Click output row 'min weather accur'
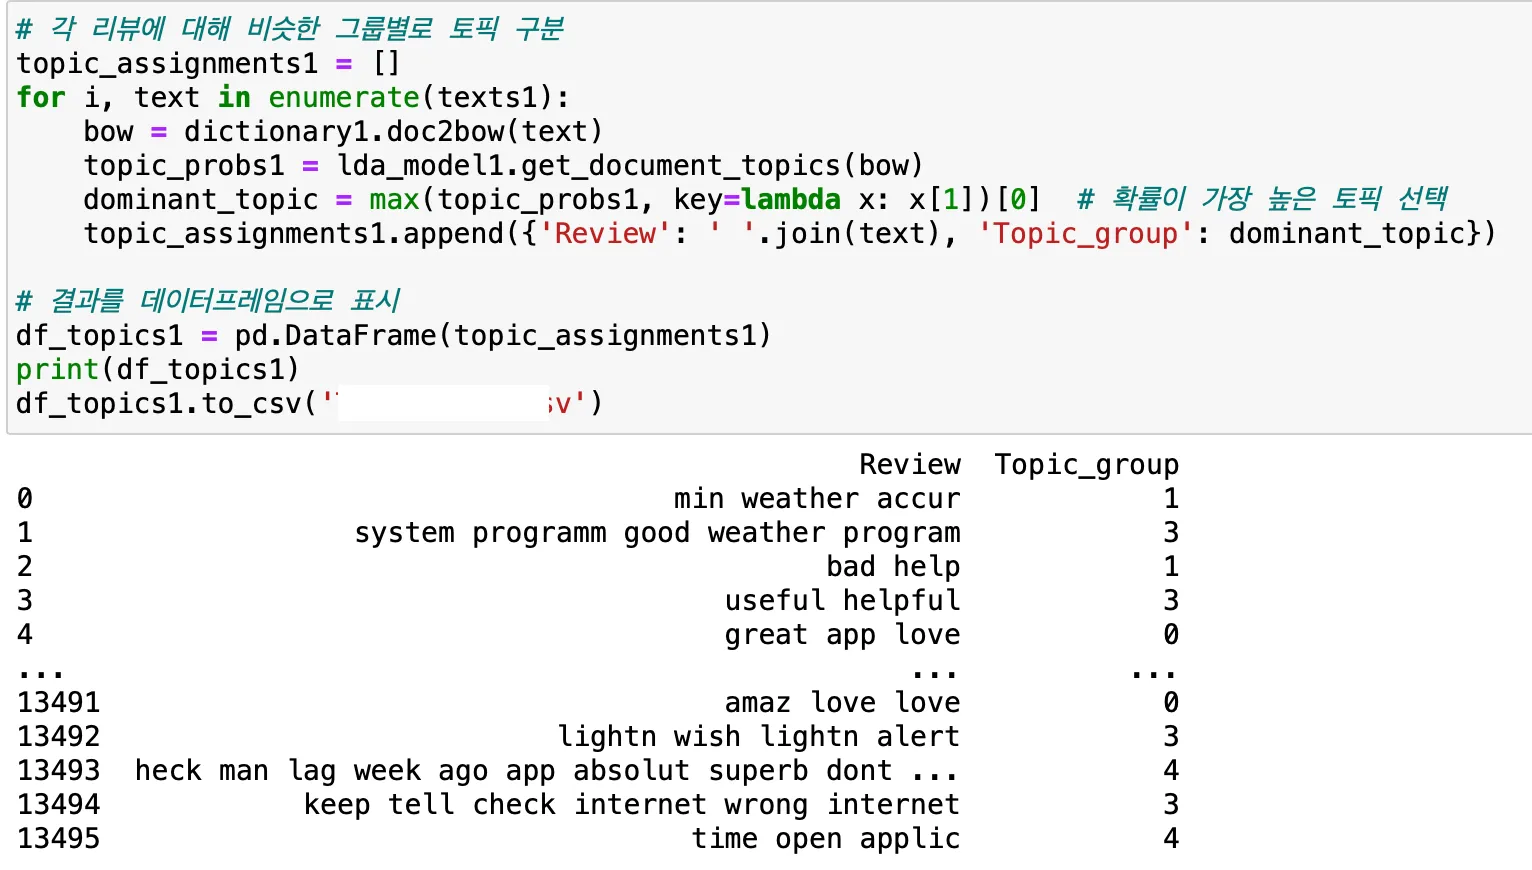The image size is (1532, 870). coord(816,499)
